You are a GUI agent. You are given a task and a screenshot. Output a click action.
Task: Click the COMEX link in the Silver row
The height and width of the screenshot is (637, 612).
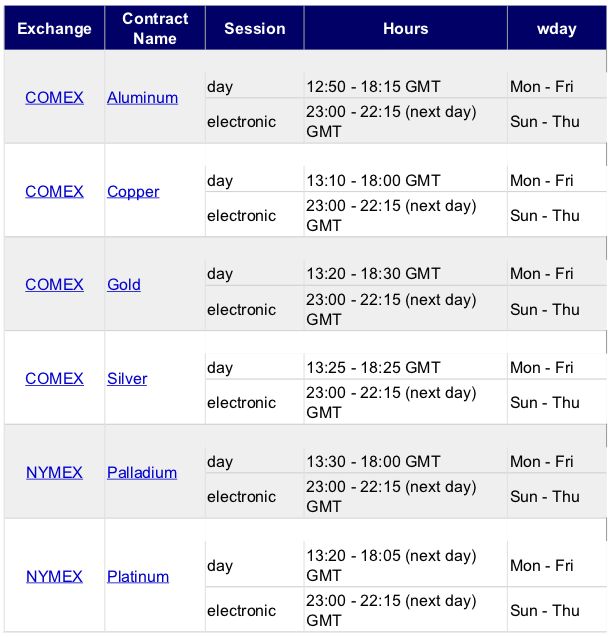point(54,379)
